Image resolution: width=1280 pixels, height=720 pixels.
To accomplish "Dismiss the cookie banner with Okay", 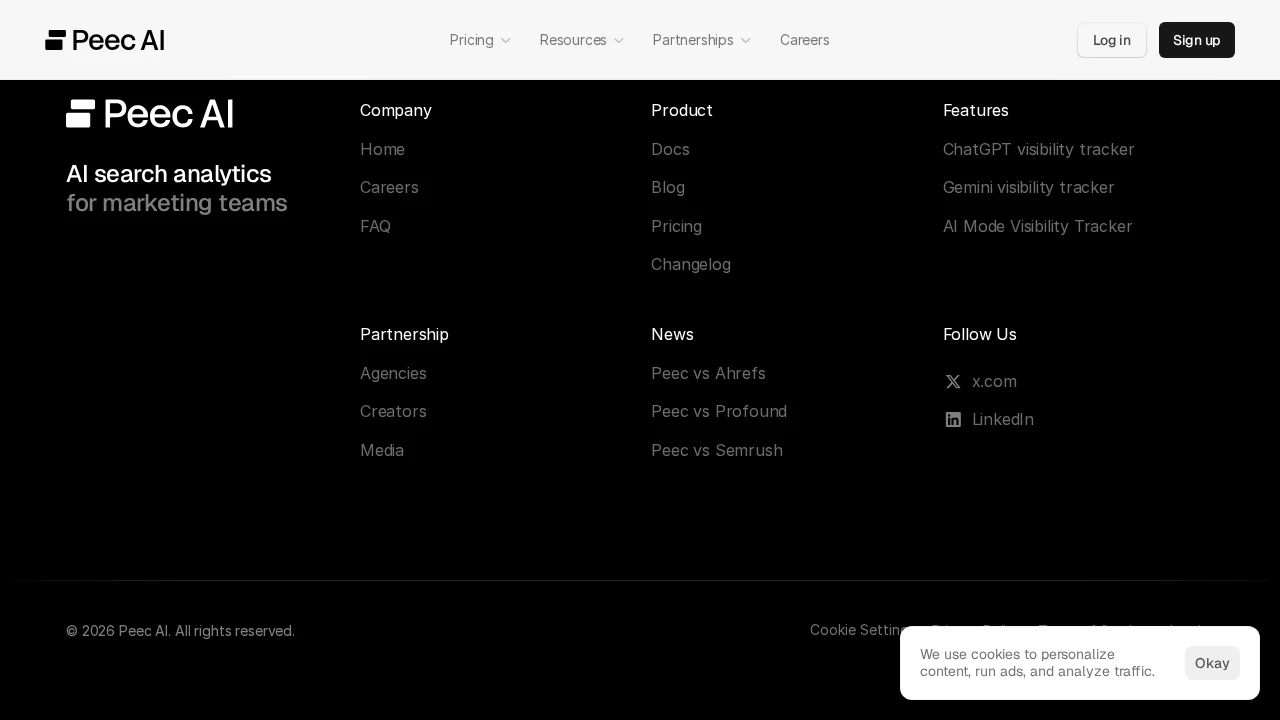I will click(1212, 663).
